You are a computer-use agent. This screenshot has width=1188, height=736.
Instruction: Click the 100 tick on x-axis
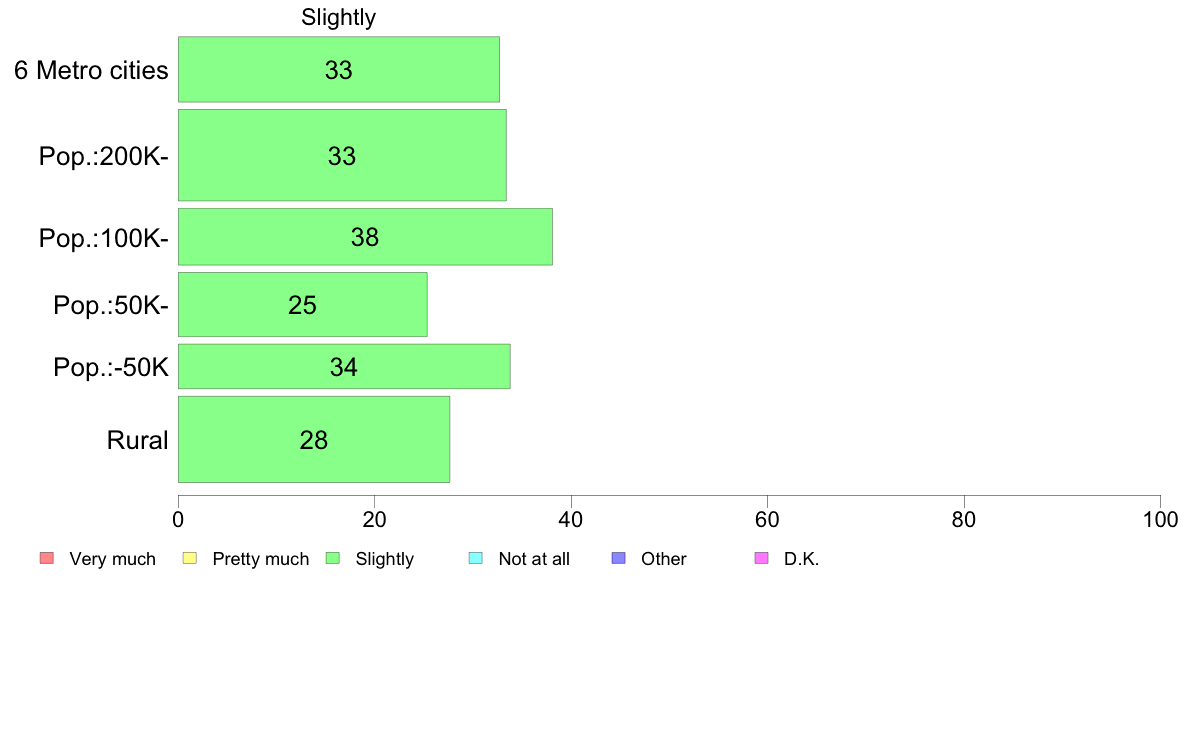pyautogui.click(x=1160, y=519)
